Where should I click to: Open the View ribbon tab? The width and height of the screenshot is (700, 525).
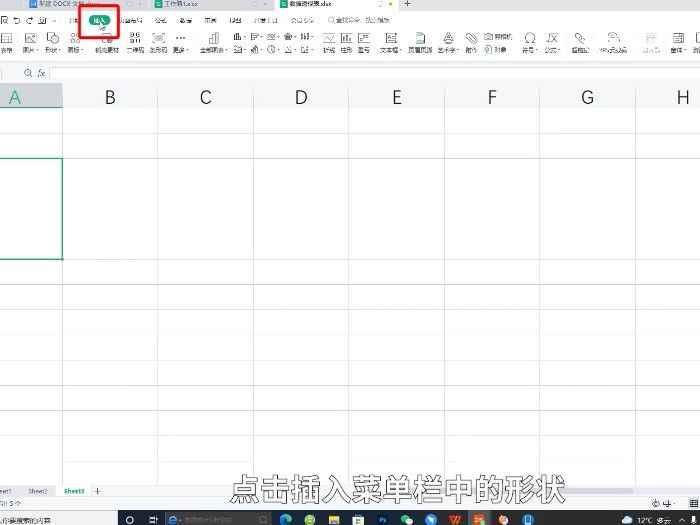pos(235,20)
